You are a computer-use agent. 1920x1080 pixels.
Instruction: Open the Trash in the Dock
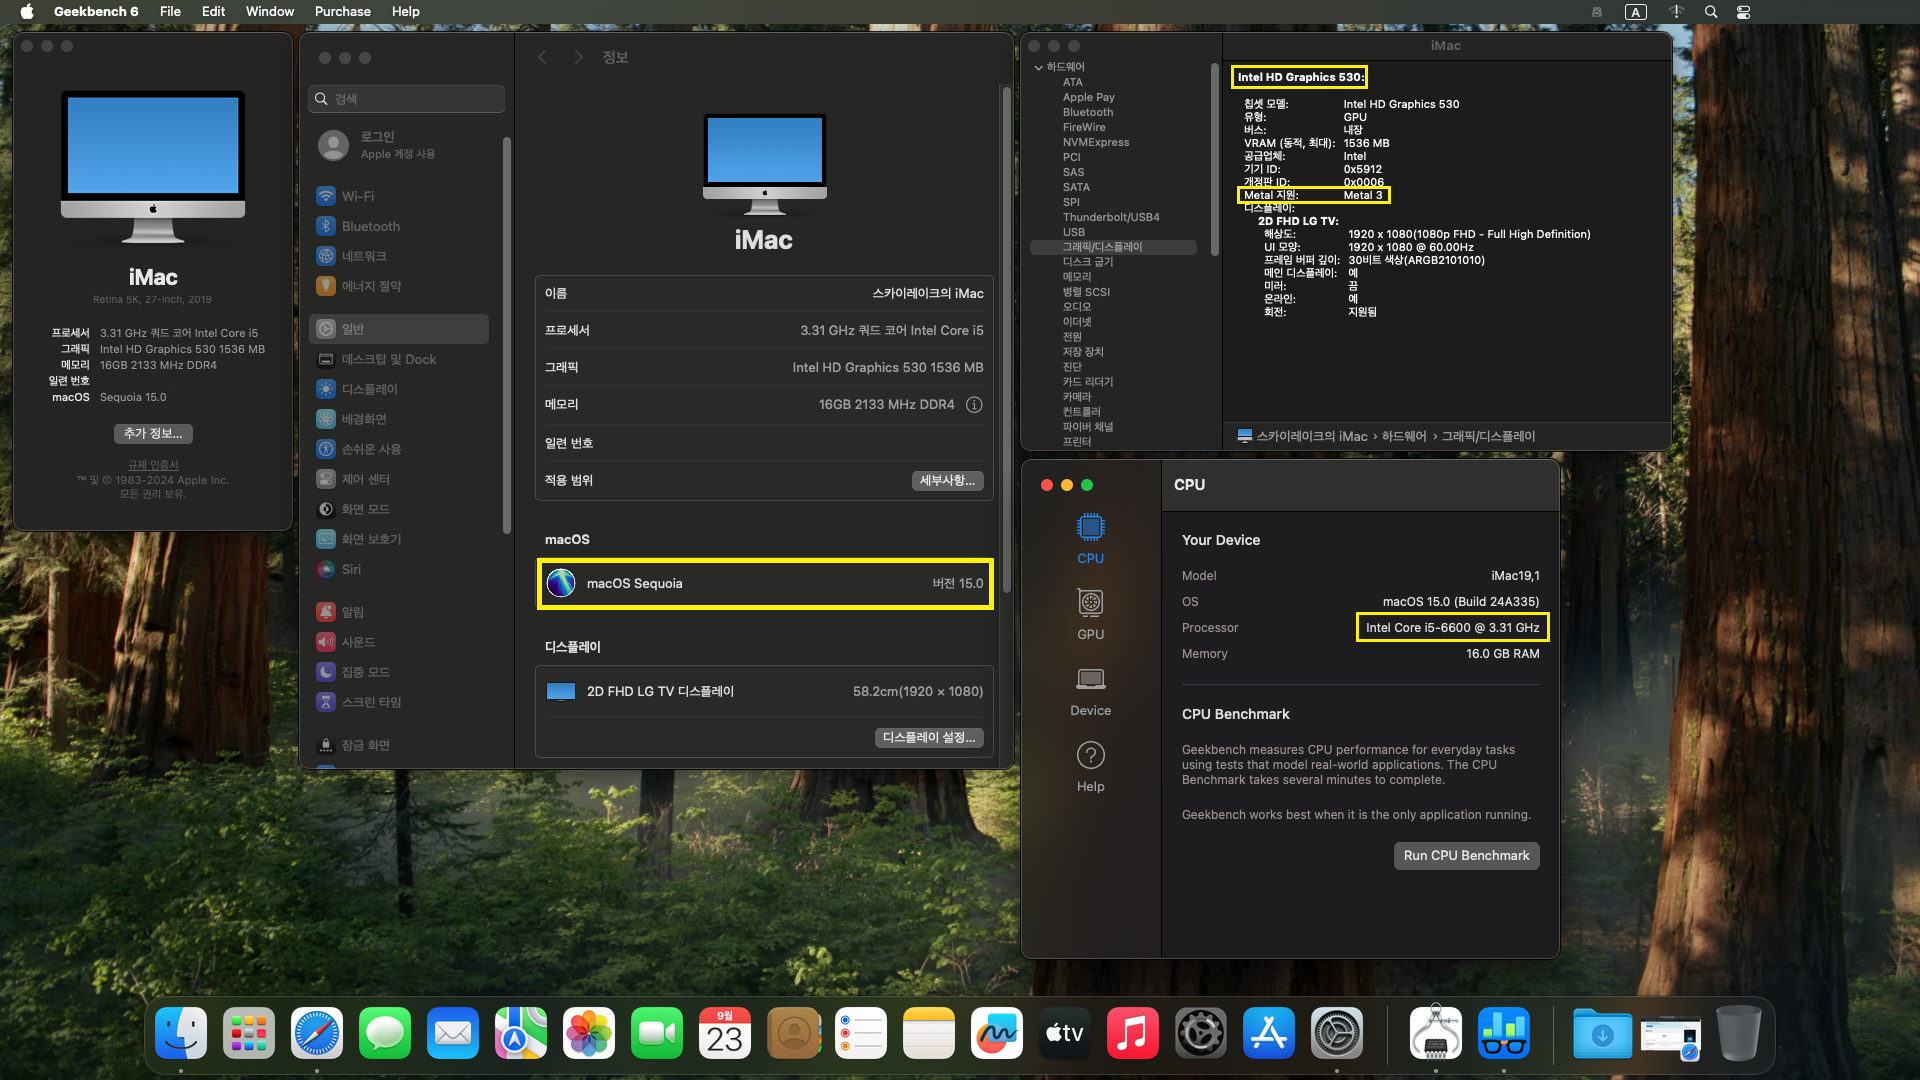pyautogui.click(x=1739, y=1033)
